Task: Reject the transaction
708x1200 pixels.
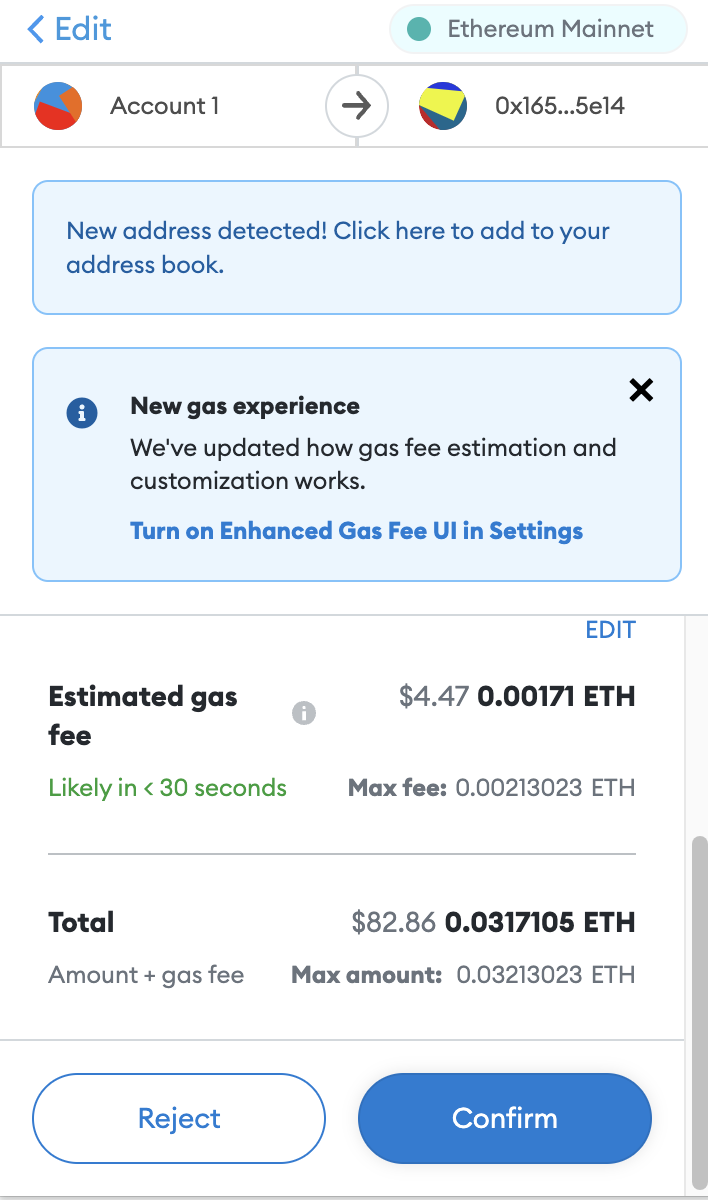Action: point(179,1118)
